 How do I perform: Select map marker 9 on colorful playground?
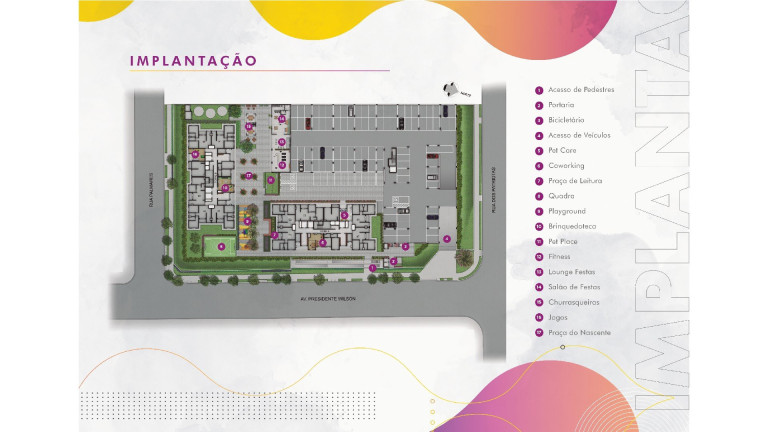click(x=247, y=221)
